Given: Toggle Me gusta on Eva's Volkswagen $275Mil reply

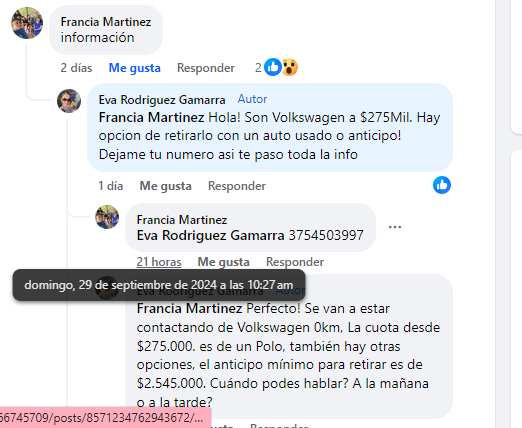Looking at the screenshot, I should 165,186.
